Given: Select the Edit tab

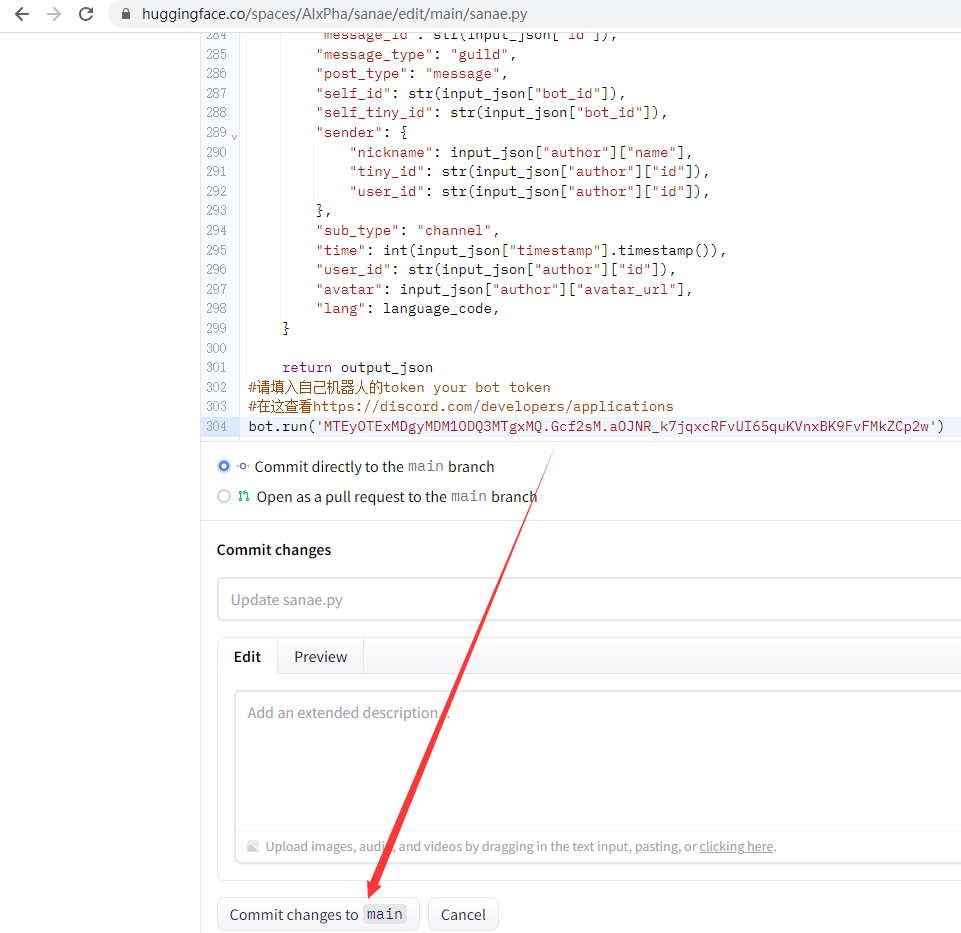Looking at the screenshot, I should coord(247,656).
